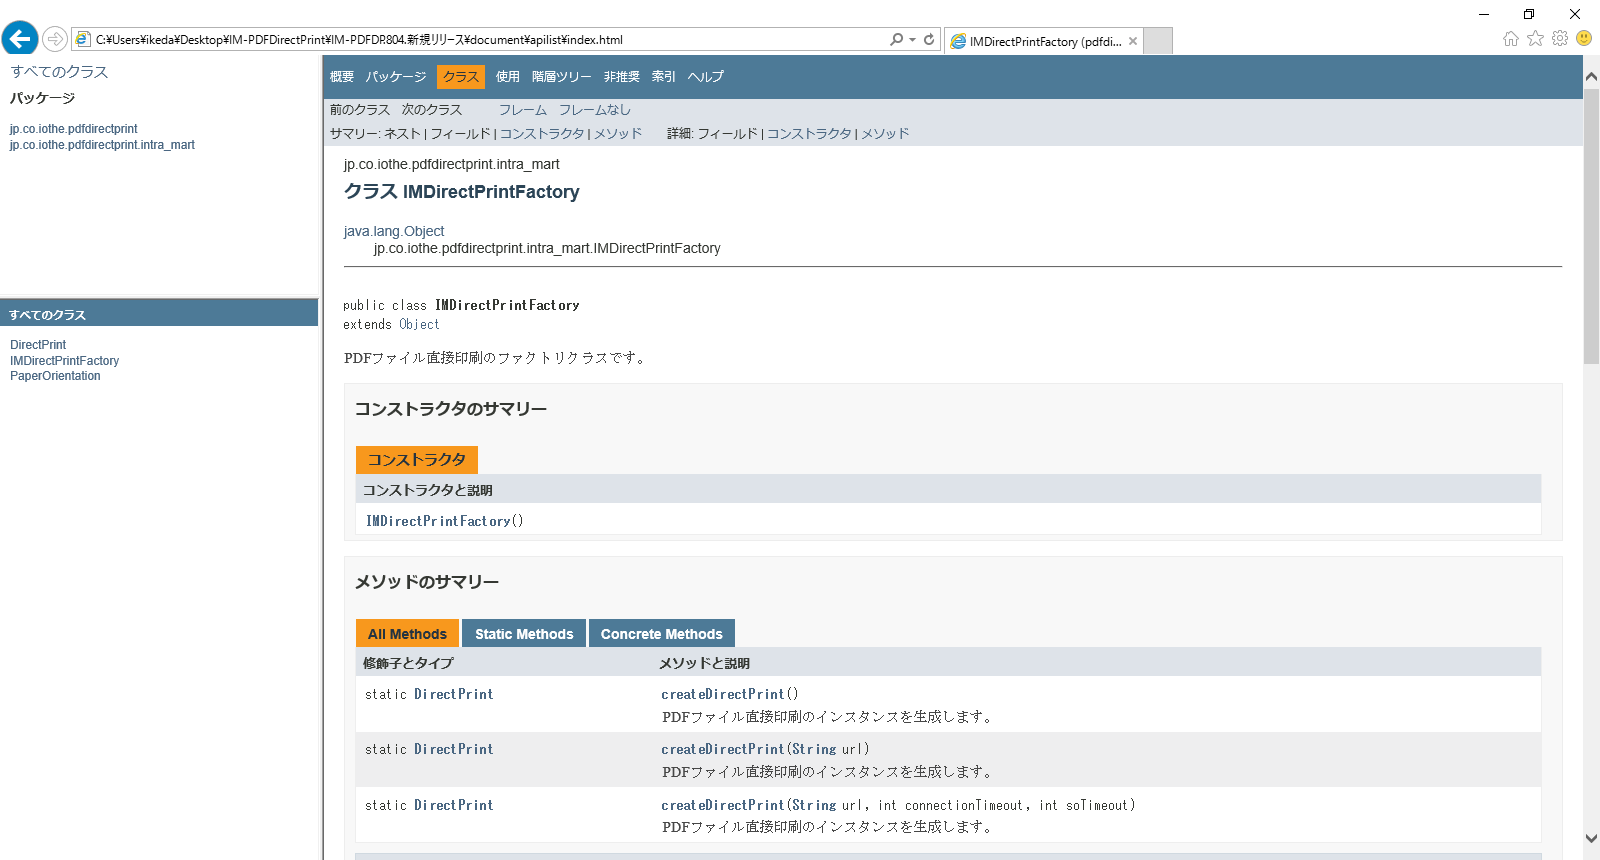Click the browser forward arrow button
The height and width of the screenshot is (860, 1600).
(55, 39)
